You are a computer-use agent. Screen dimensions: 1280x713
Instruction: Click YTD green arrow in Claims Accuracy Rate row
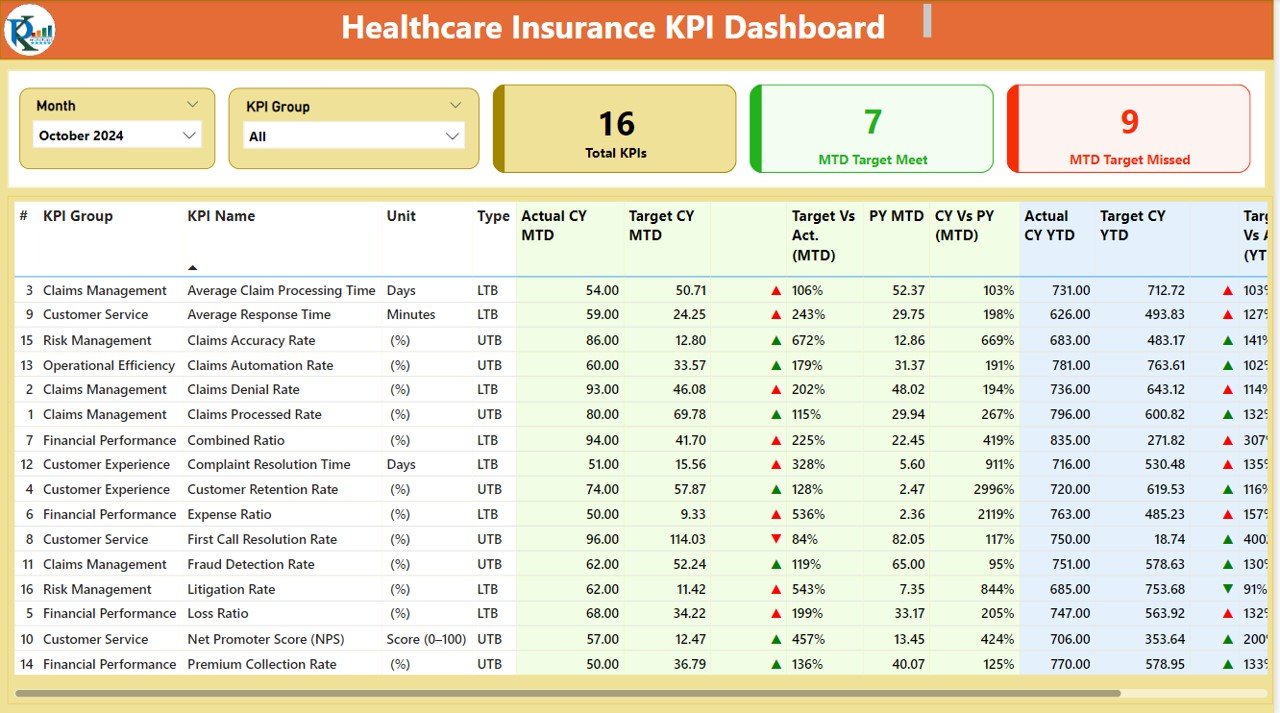(1228, 341)
